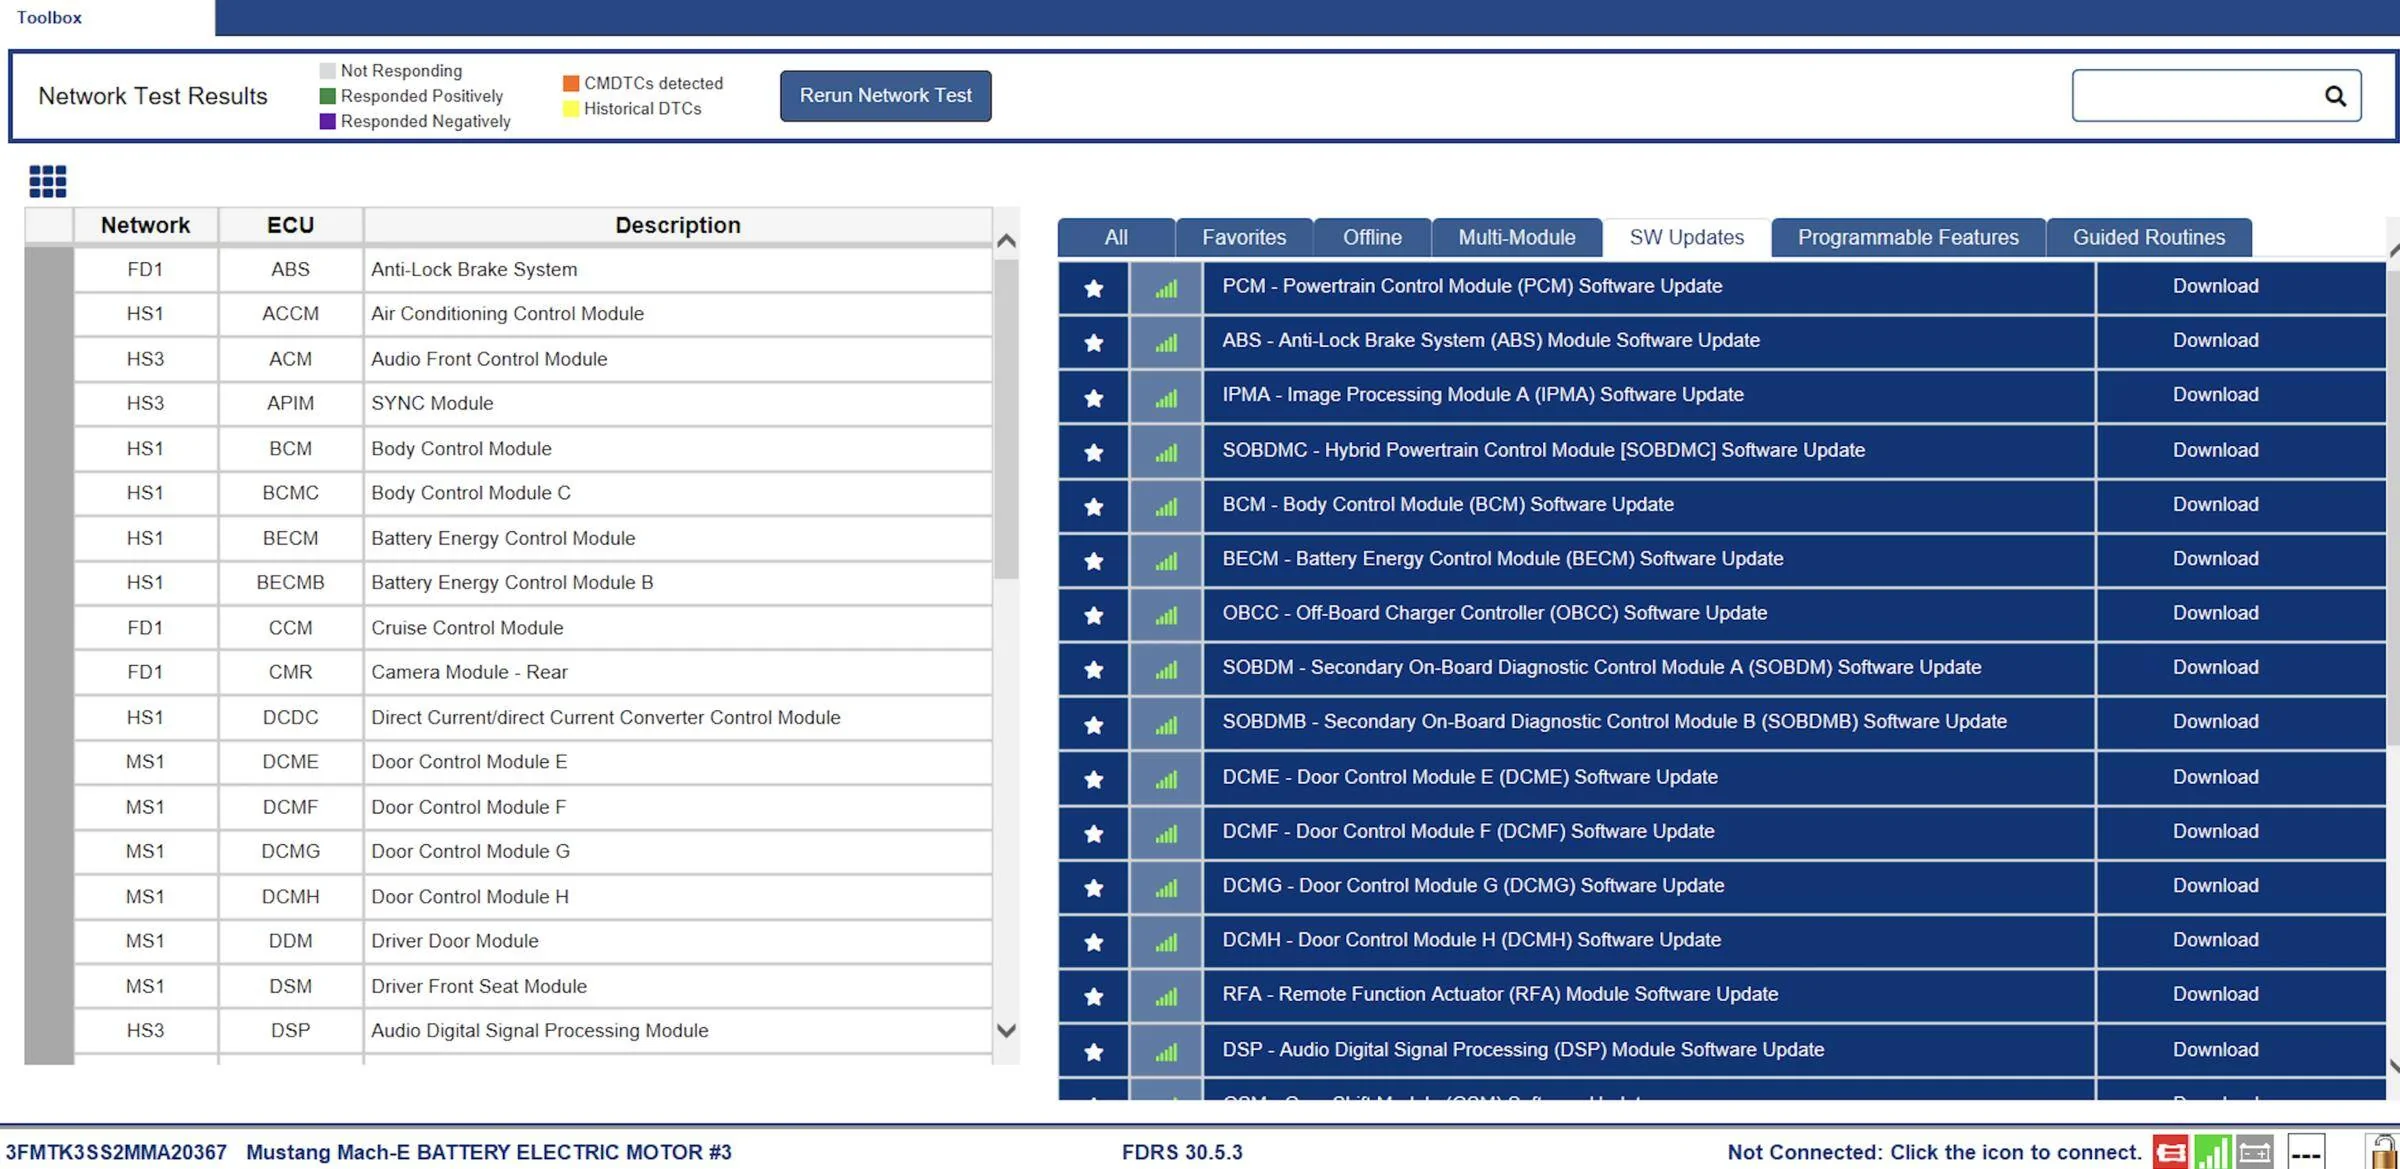Click the padlock icon in the status bar

pyautogui.click(x=2383, y=1152)
